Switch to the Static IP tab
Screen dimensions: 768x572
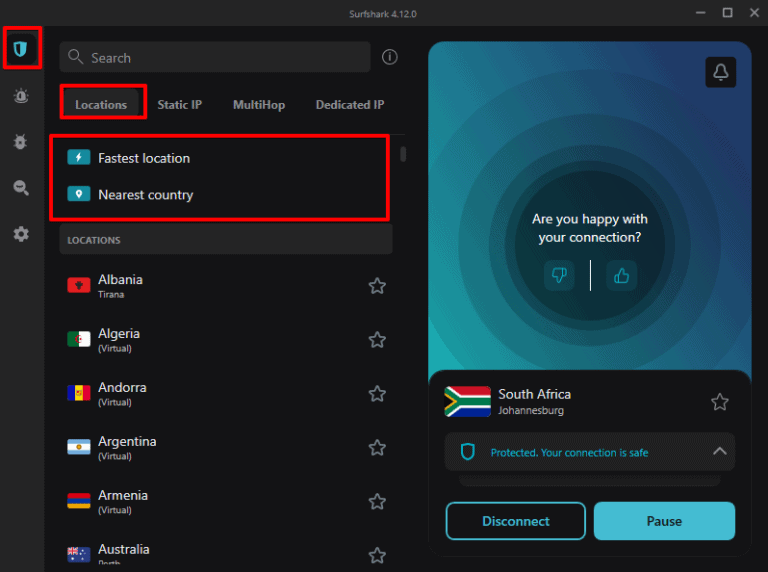click(179, 105)
